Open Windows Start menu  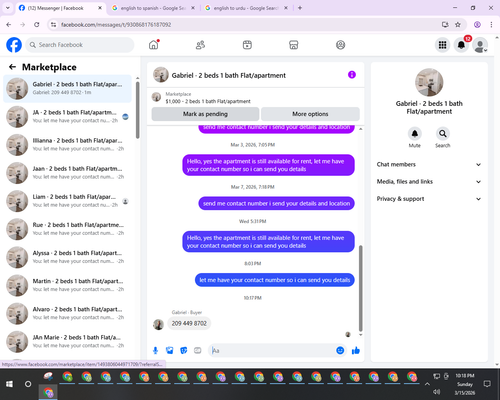(x=9, y=384)
